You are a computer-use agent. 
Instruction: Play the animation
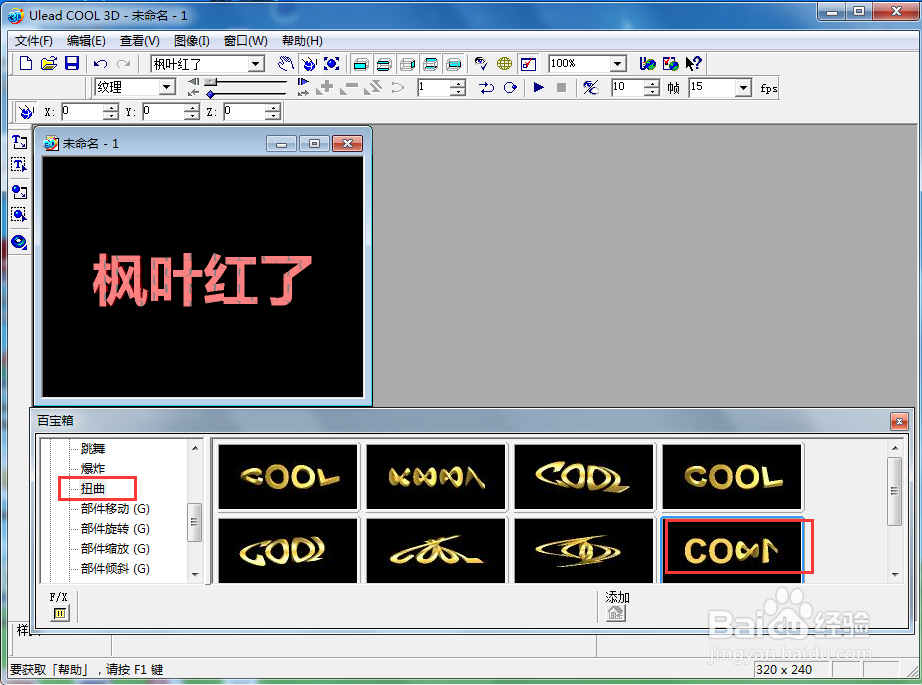(538, 88)
